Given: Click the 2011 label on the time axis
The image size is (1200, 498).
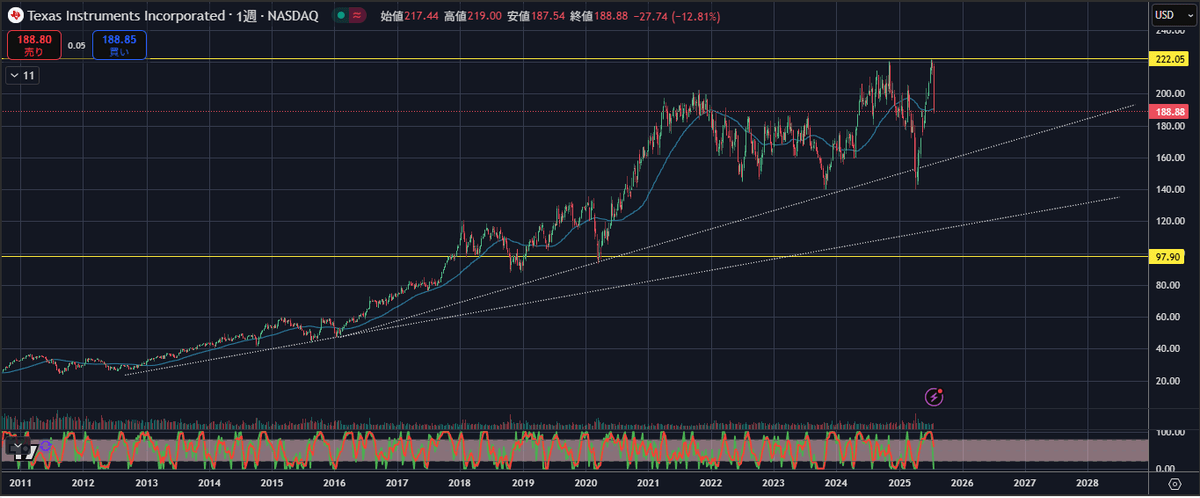Looking at the screenshot, I should click(x=19, y=482).
